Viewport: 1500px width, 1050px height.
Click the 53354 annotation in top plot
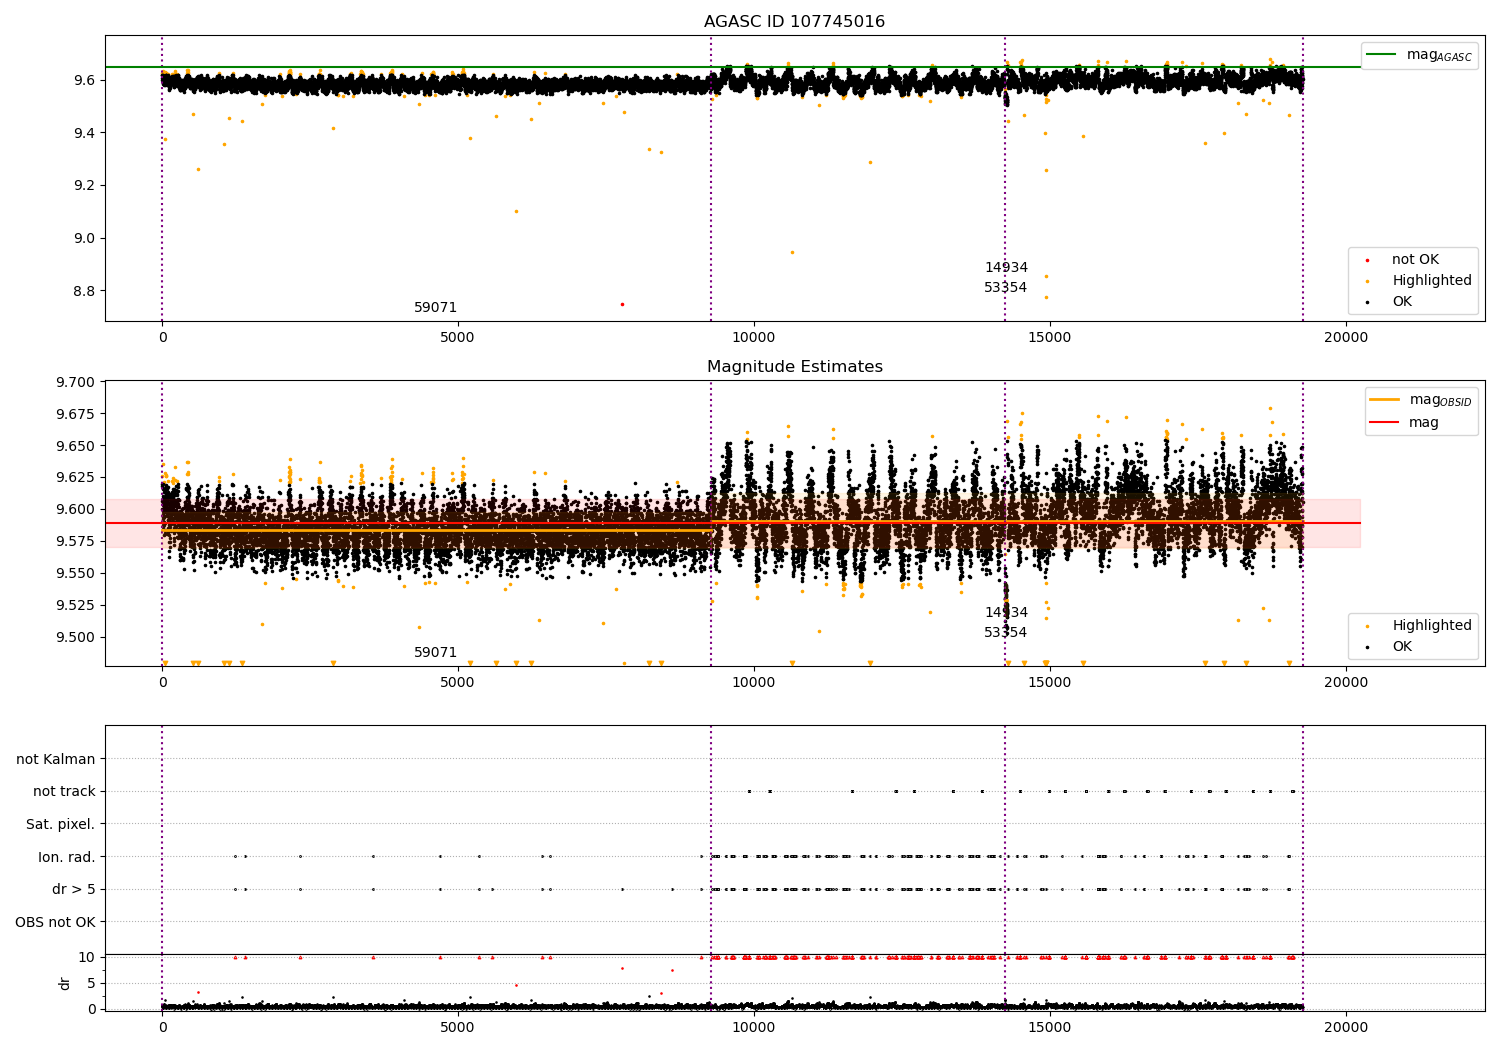click(1005, 288)
